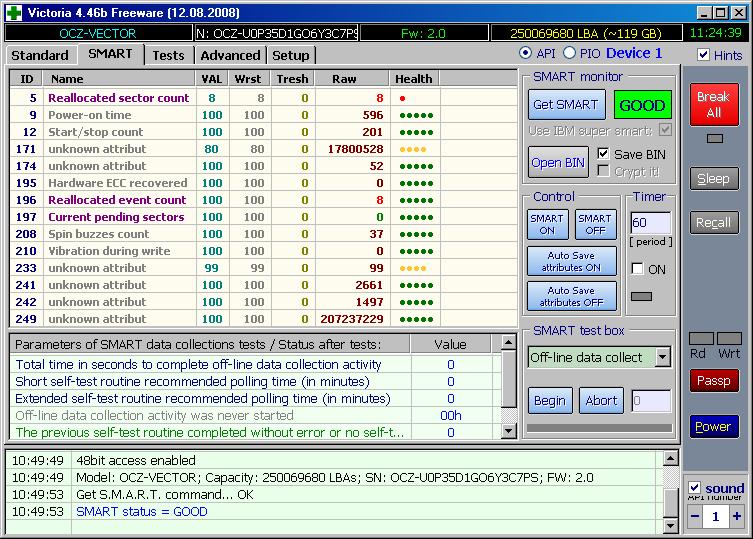
Task: Select the Hardware ECC recovered row
Action: (x=263, y=183)
